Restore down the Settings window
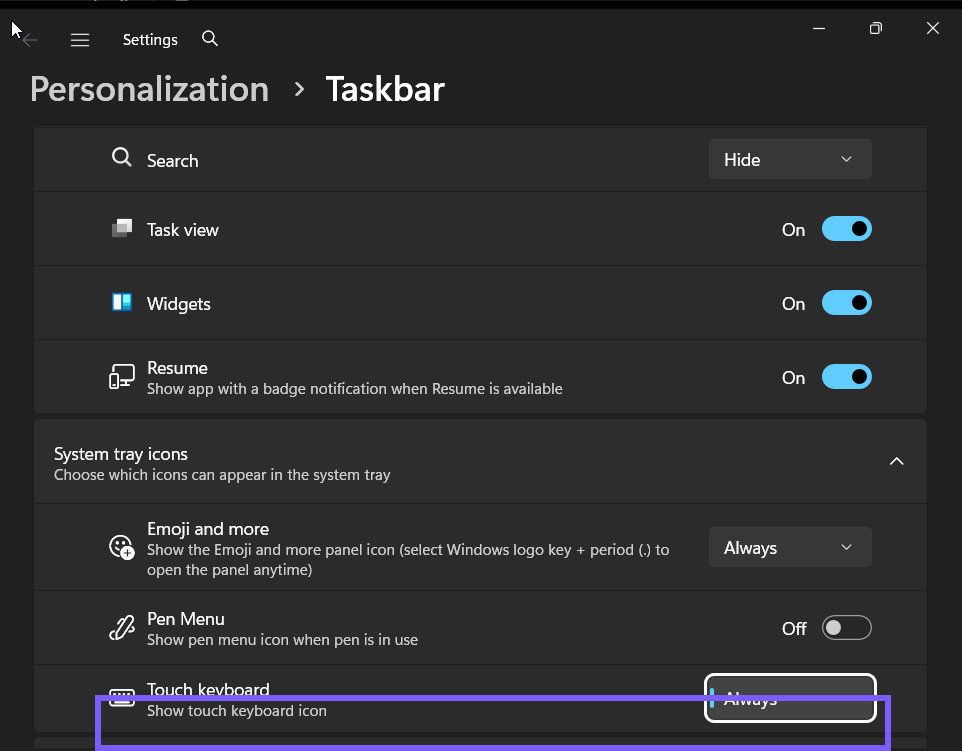Screen dimensions: 962x751 click(x=875, y=28)
